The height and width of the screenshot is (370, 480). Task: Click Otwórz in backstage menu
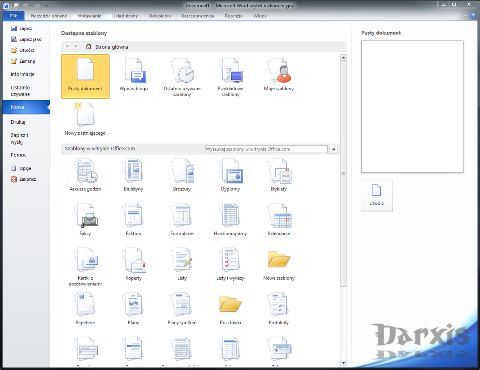(x=23, y=50)
